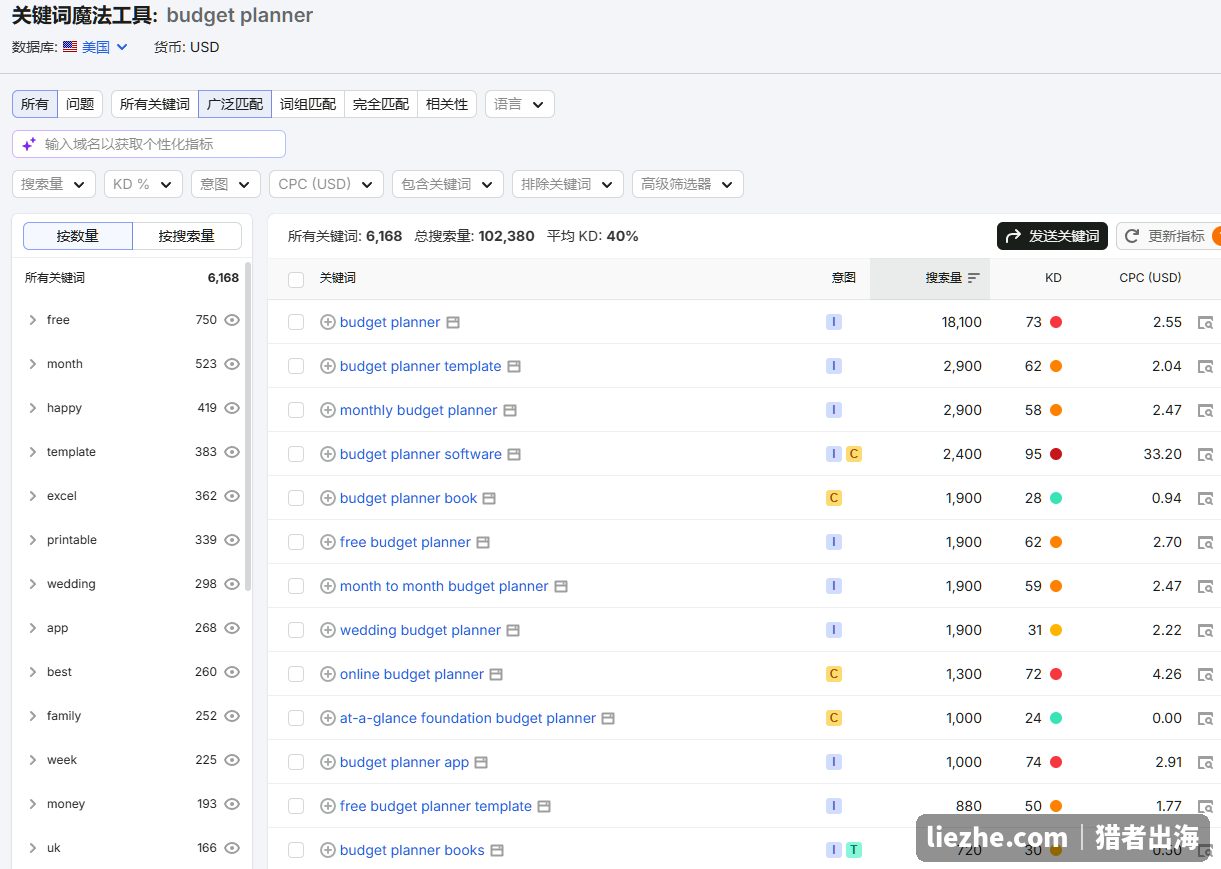This screenshot has height=869, width=1221.
Task: Toggle eye visibility for 'money' group
Action: tap(232, 804)
